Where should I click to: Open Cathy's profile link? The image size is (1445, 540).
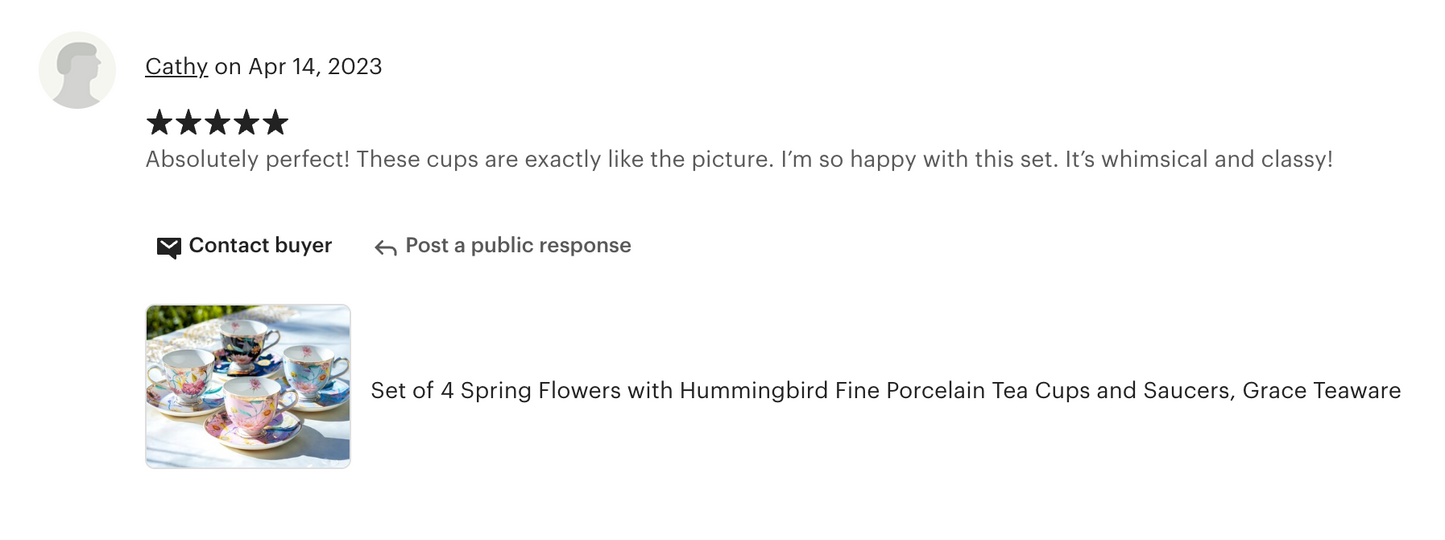point(176,67)
